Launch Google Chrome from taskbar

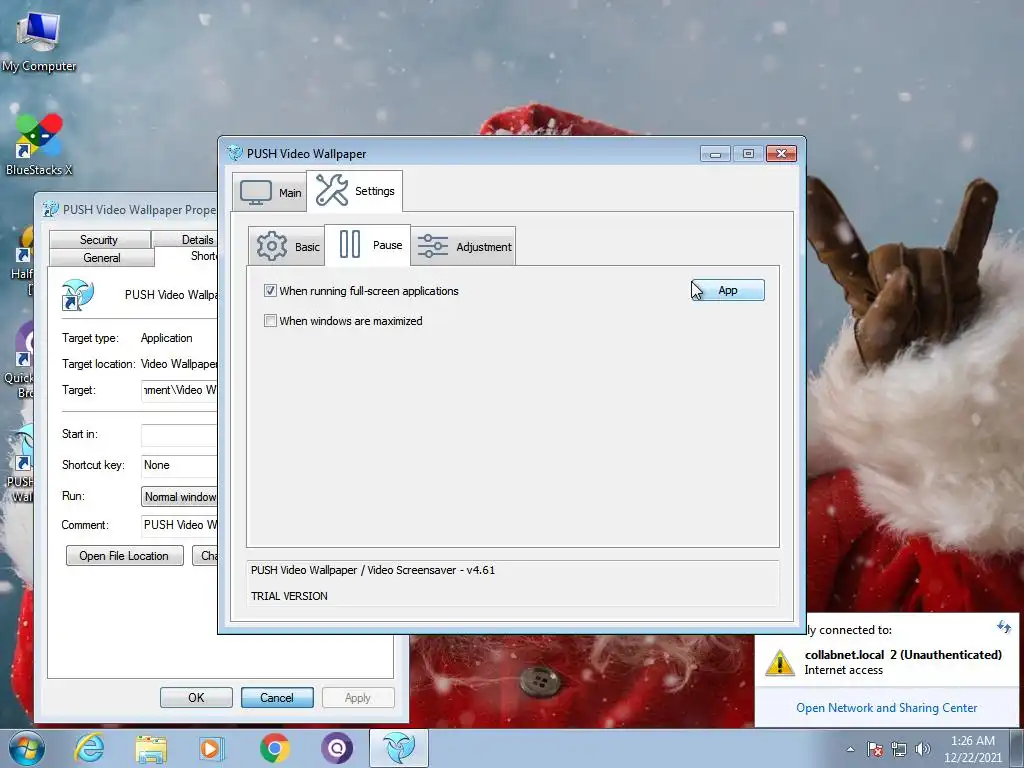pyautogui.click(x=275, y=748)
